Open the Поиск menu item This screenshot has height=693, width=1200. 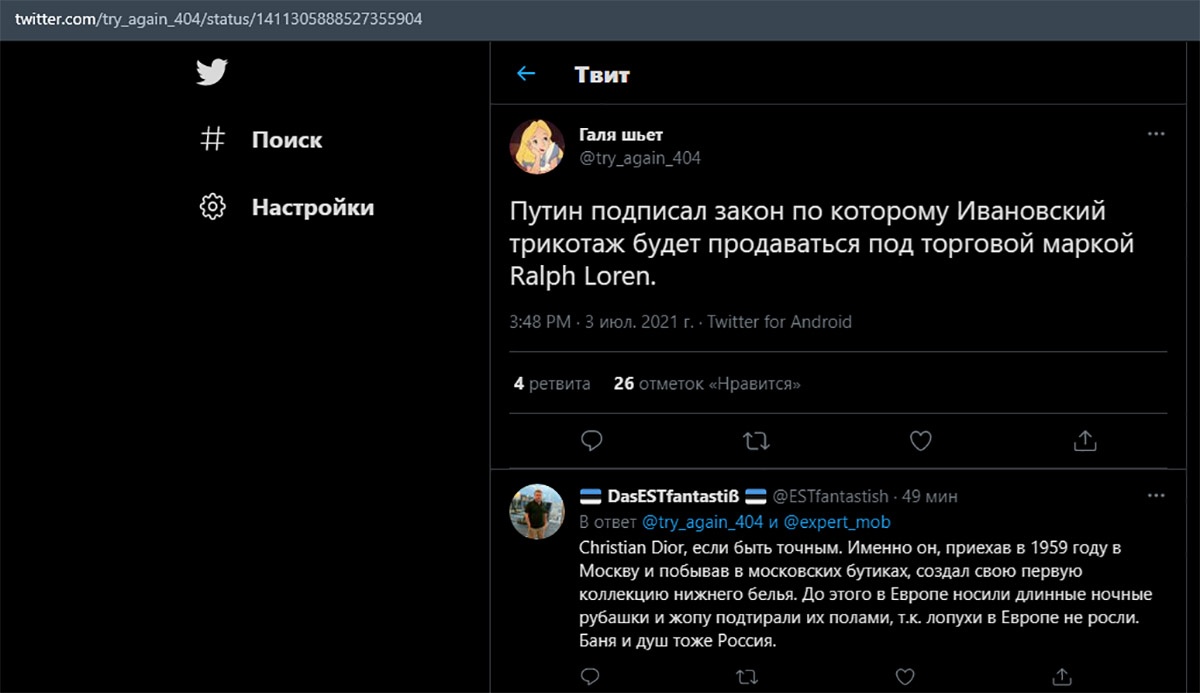tap(287, 140)
